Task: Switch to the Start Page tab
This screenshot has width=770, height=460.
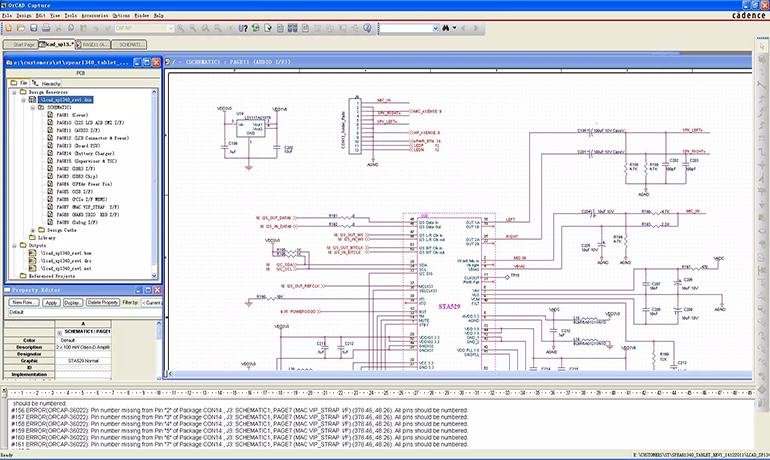Action: coord(21,44)
